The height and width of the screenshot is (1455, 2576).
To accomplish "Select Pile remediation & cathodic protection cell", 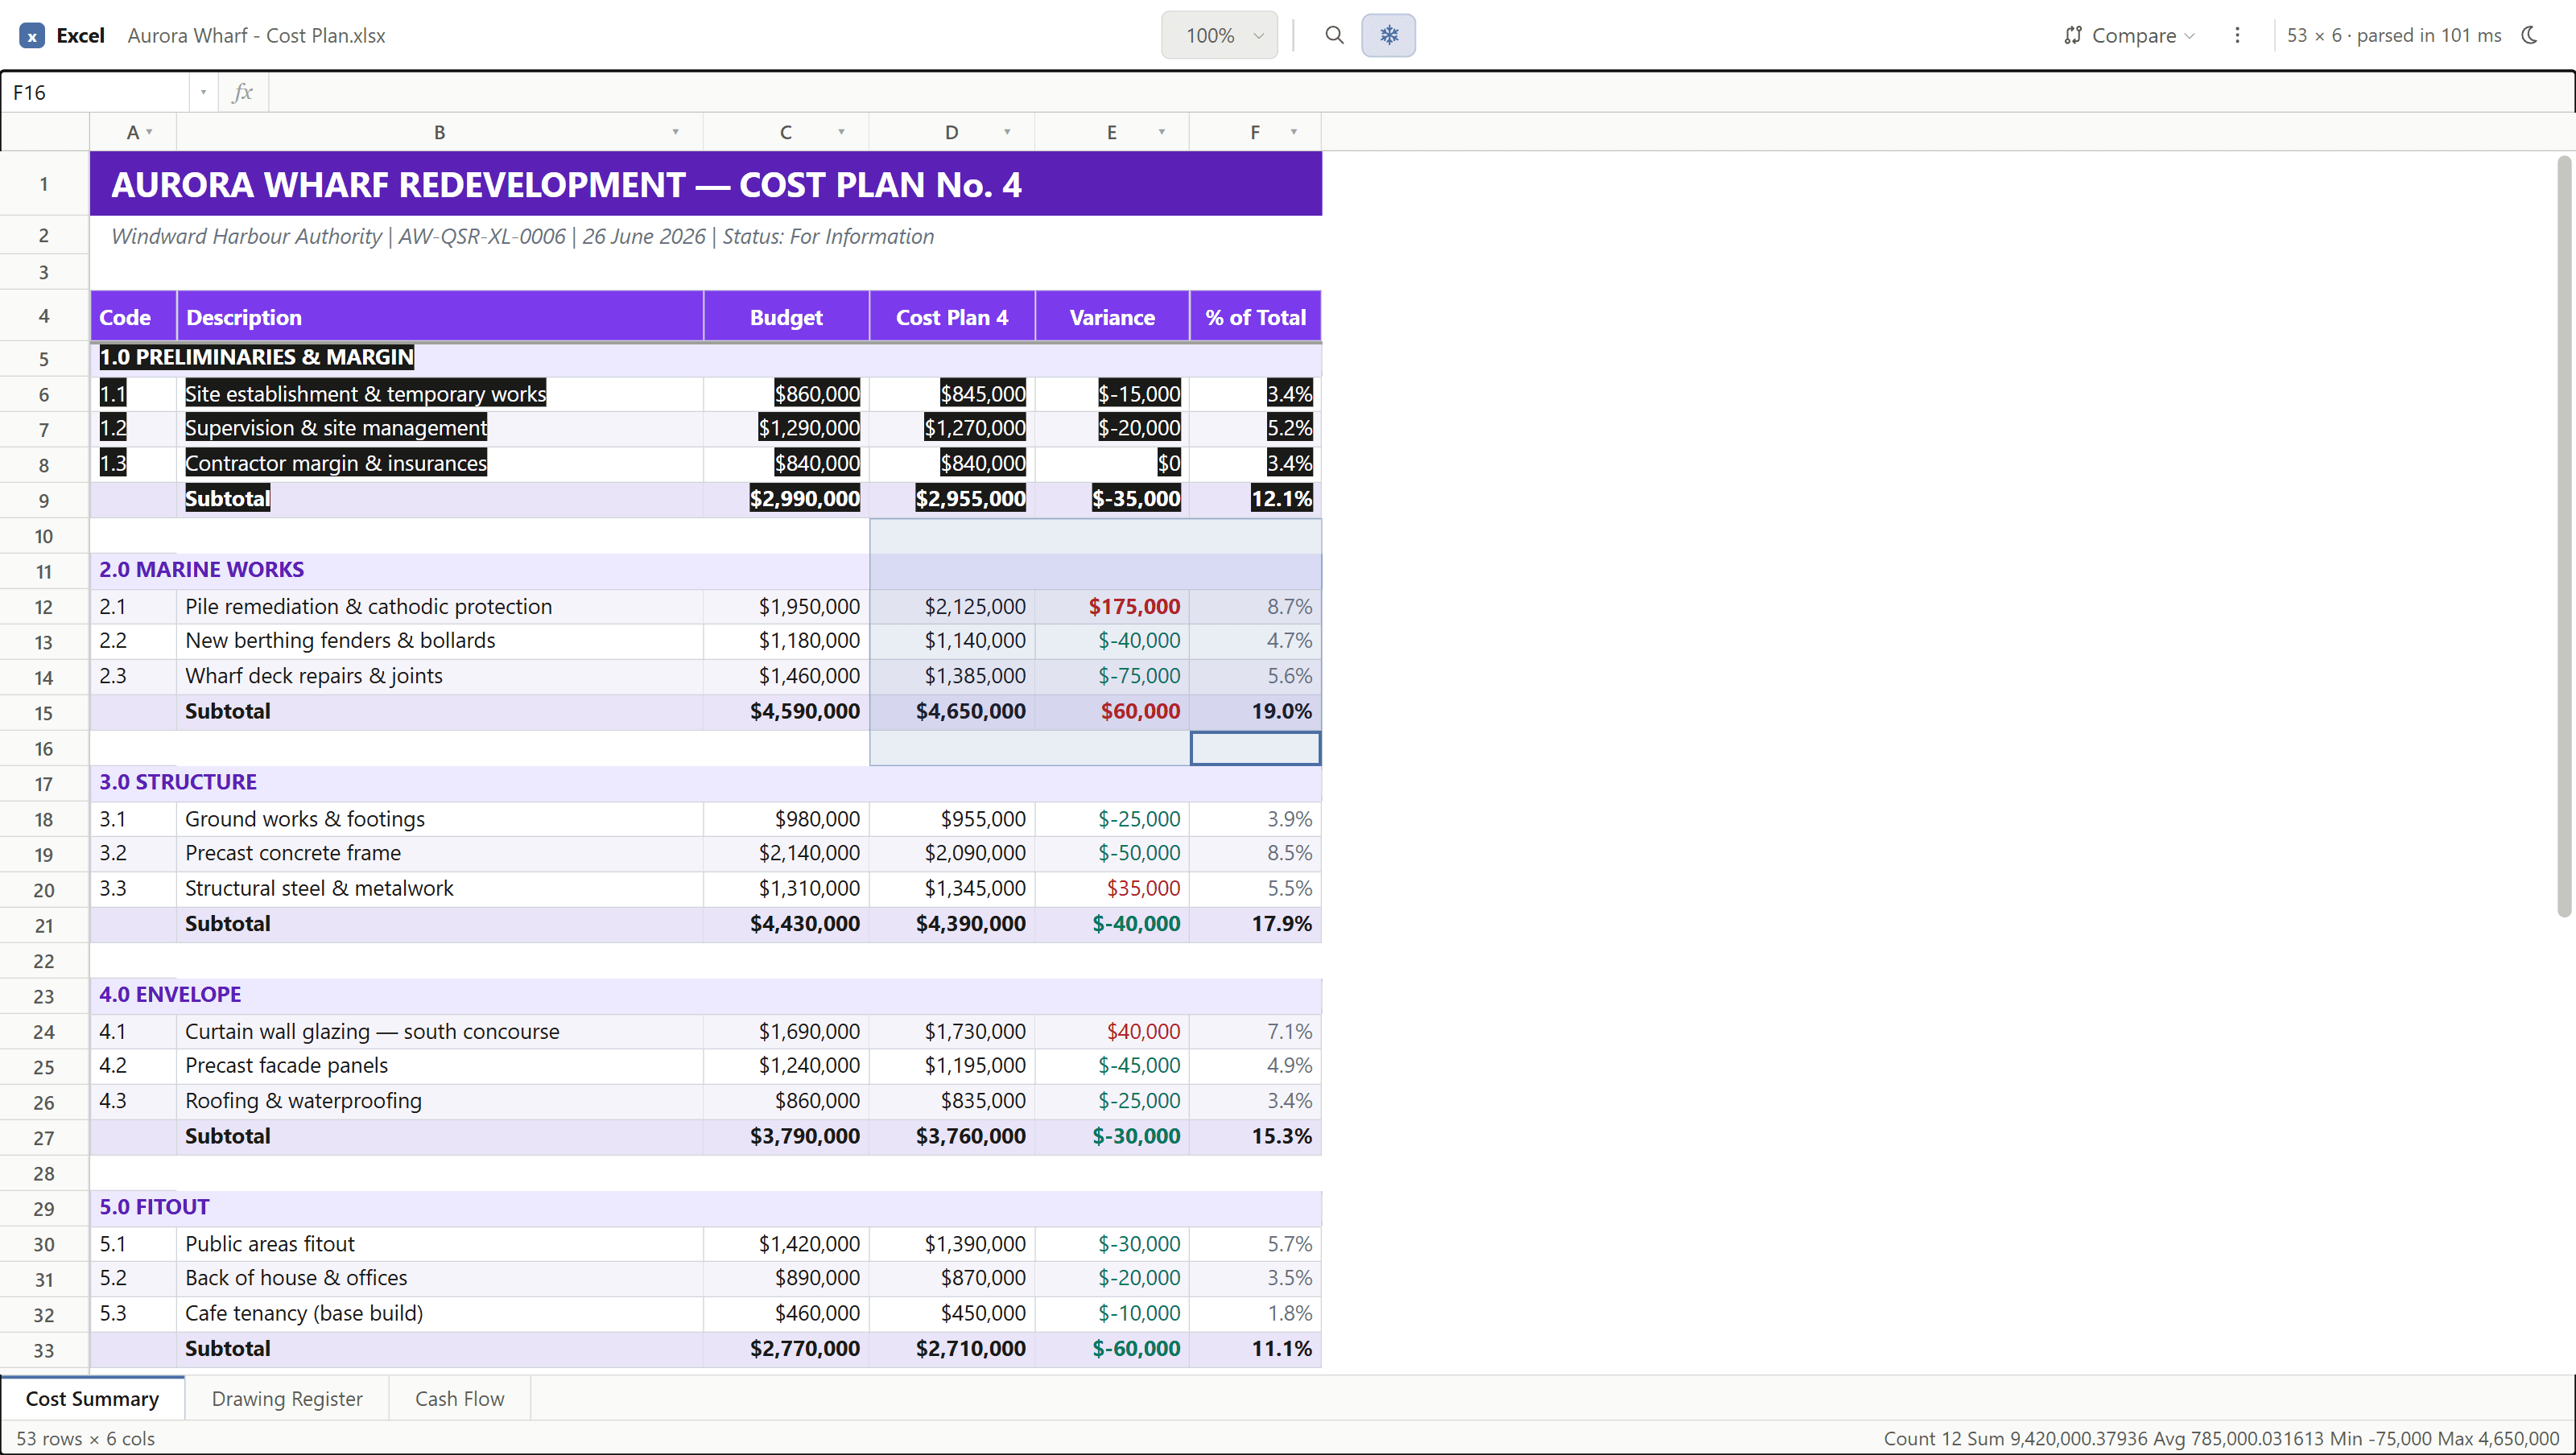I will [x=439, y=607].
